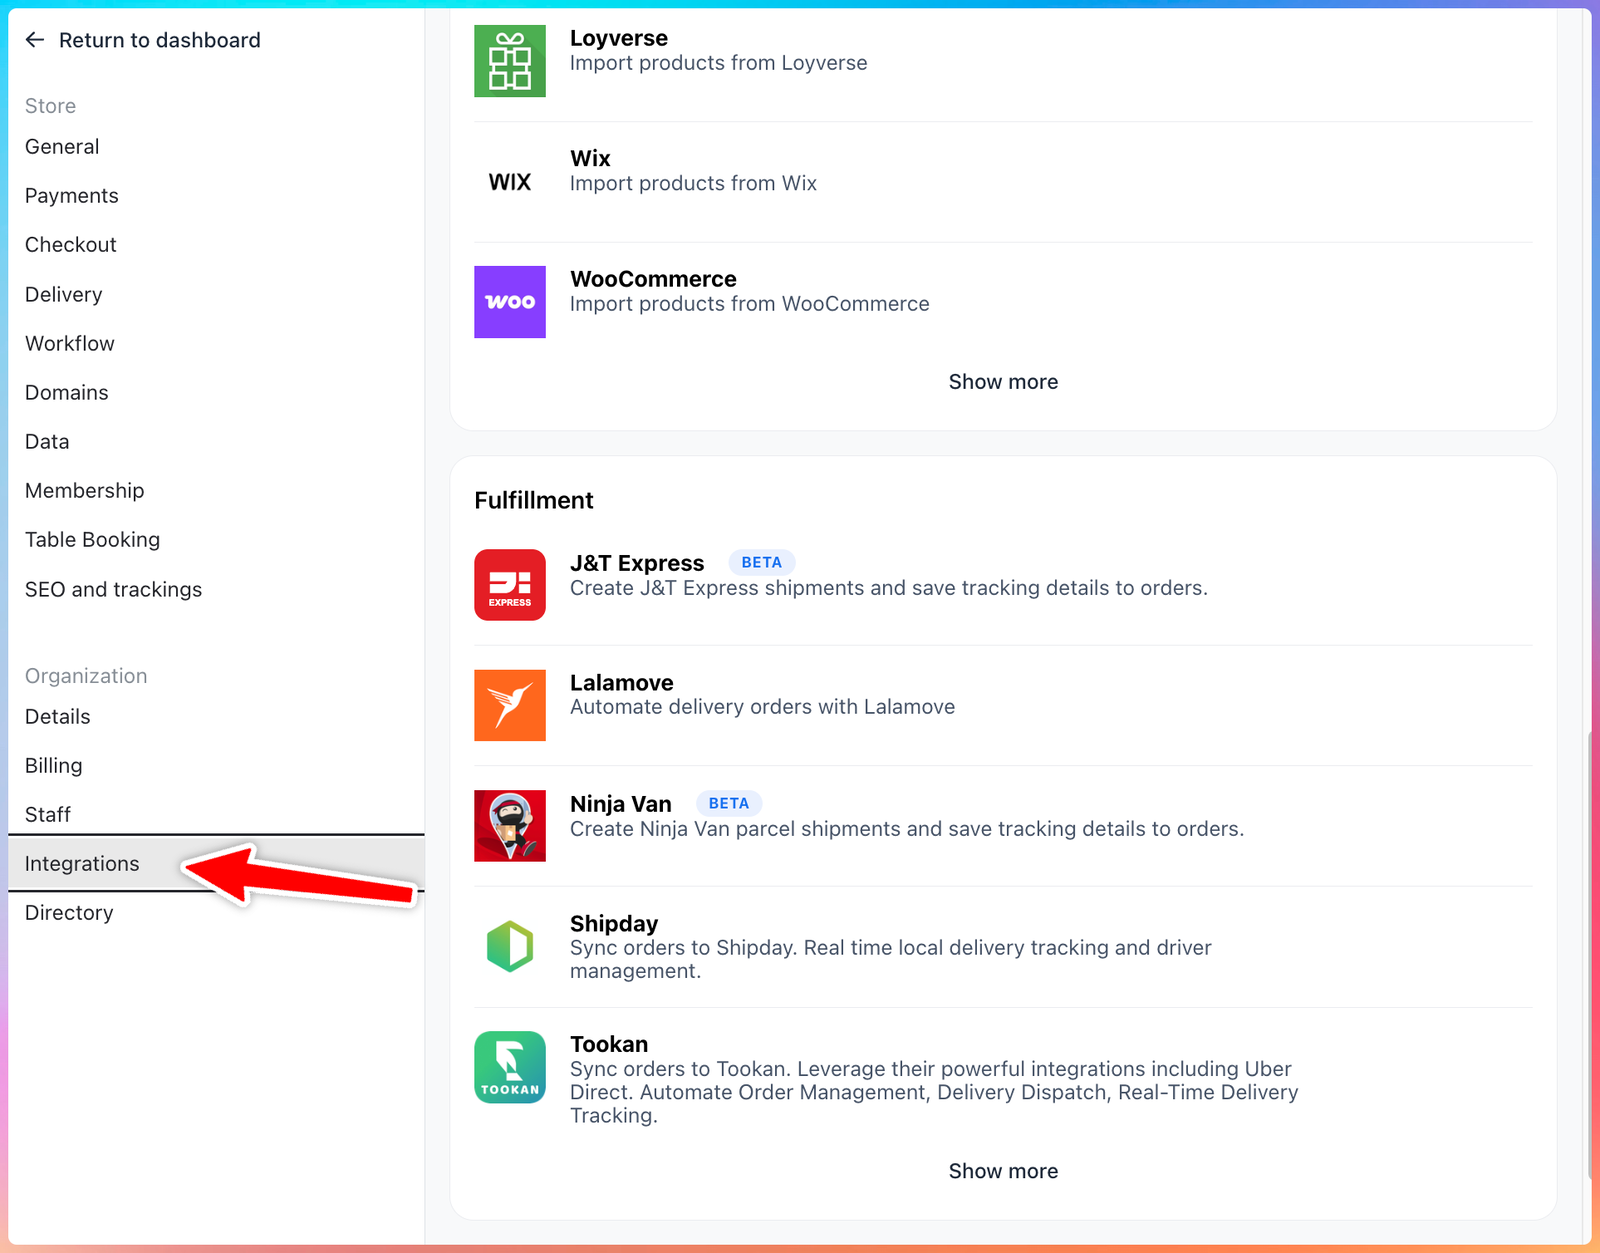The image size is (1600, 1253).
Task: Open the Loyverse integration title
Action: 619,38
